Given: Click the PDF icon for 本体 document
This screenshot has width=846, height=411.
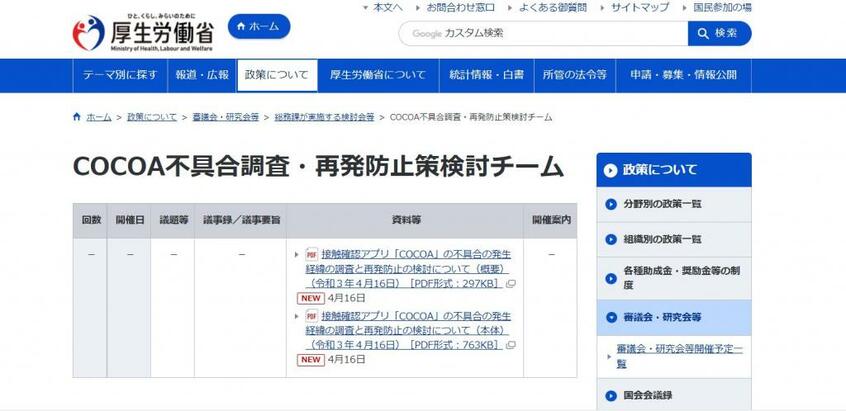Looking at the screenshot, I should point(312,316).
